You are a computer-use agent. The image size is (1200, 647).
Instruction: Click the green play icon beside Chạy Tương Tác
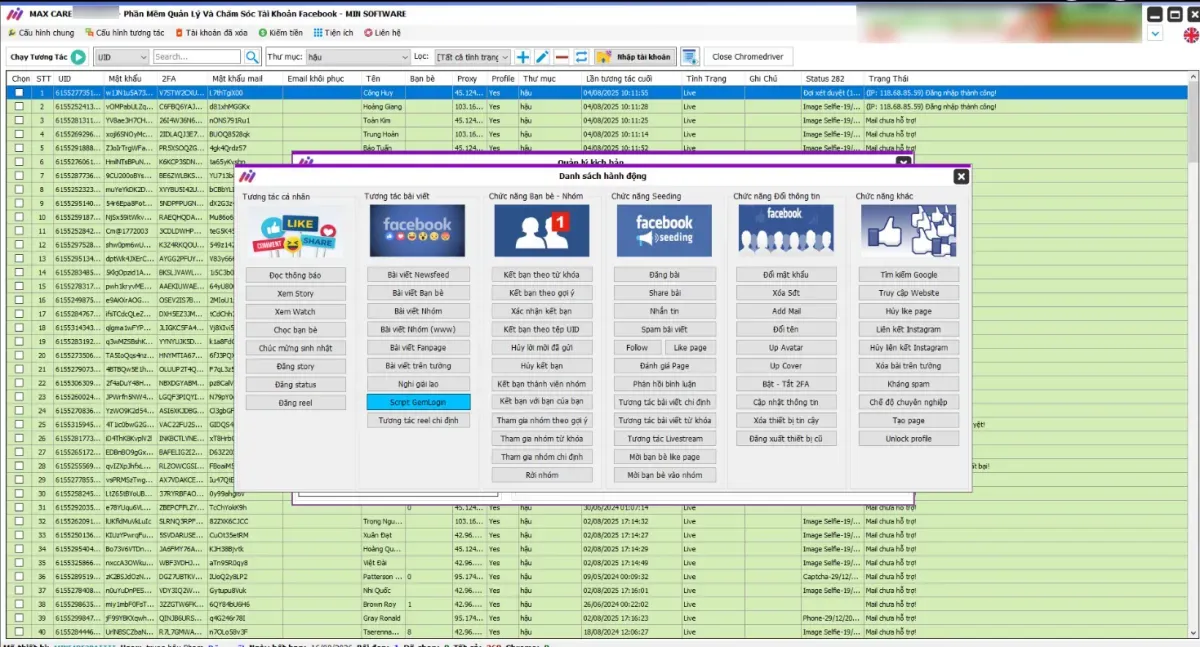[x=78, y=57]
